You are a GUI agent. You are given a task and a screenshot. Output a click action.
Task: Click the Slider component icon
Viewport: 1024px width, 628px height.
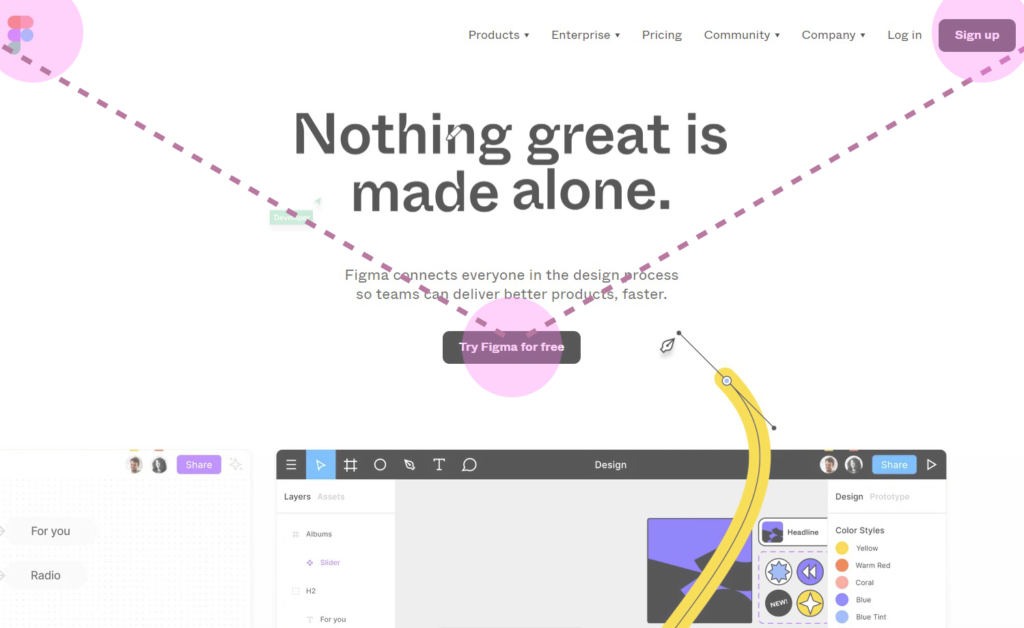(x=310, y=563)
